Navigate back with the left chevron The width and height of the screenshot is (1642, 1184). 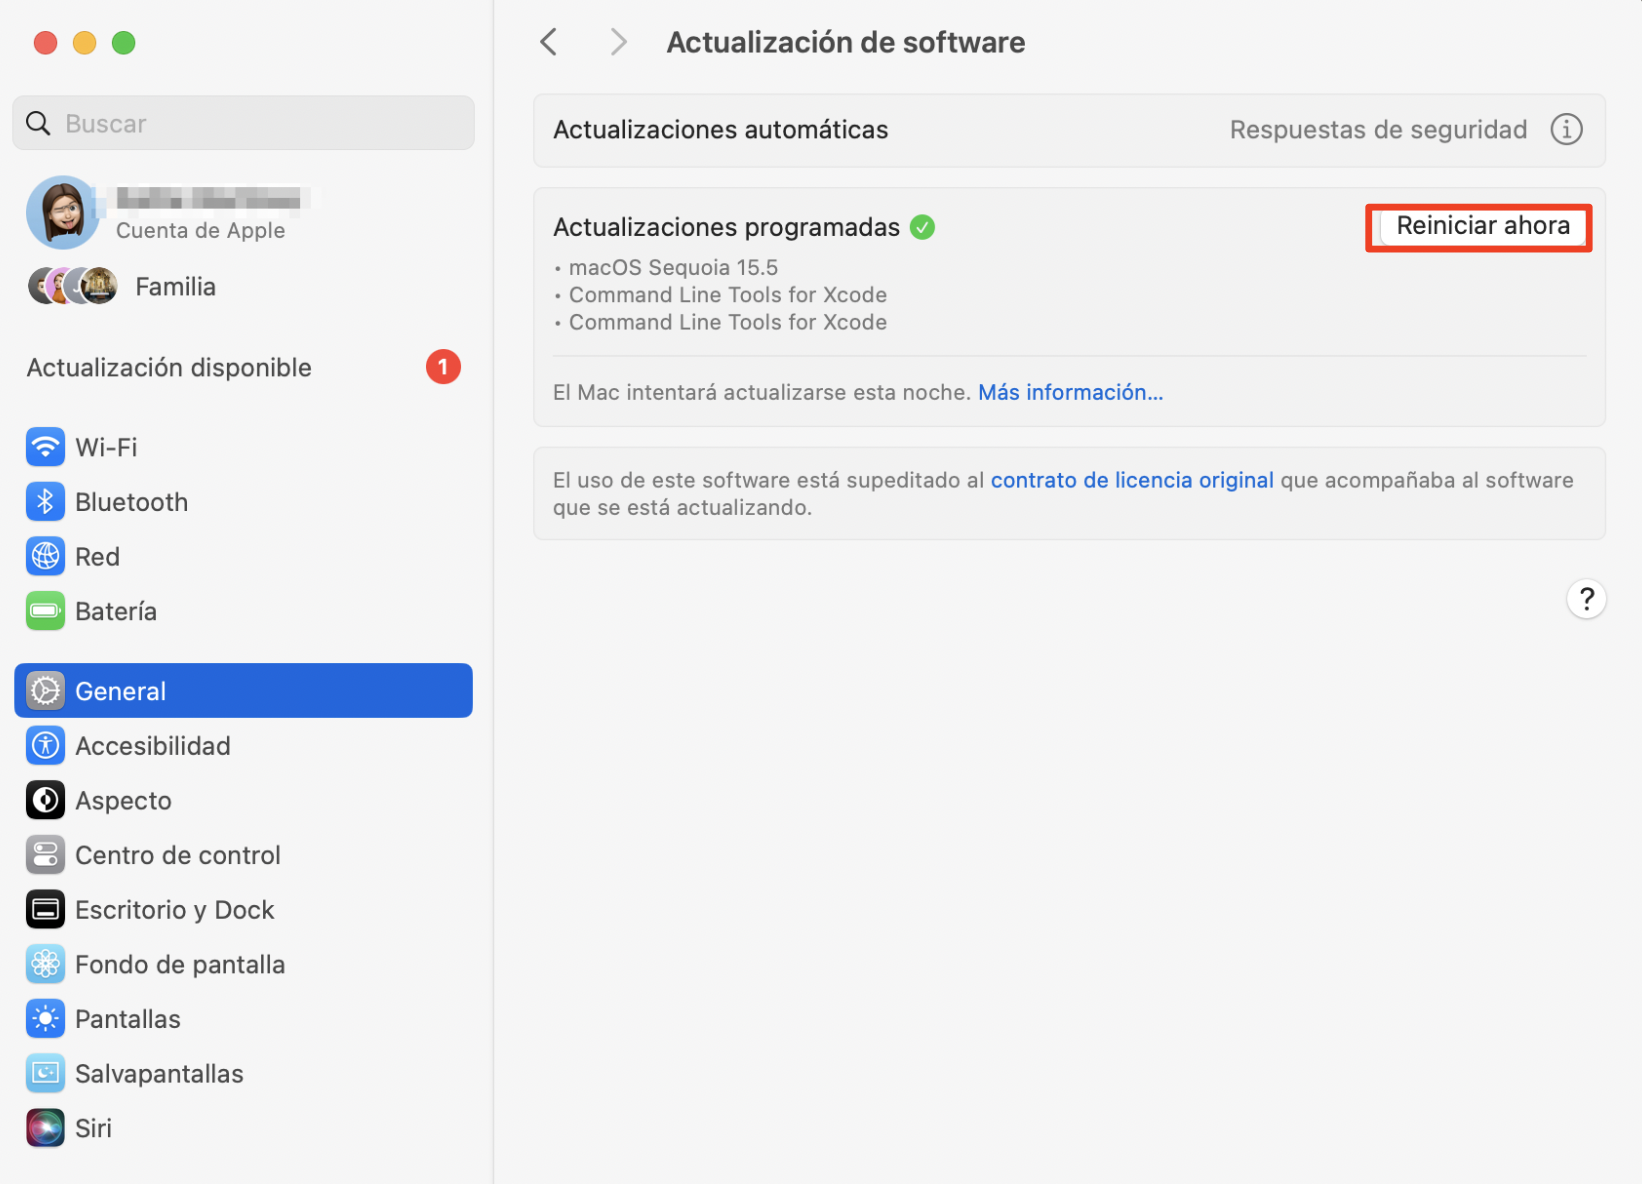pyautogui.click(x=548, y=41)
